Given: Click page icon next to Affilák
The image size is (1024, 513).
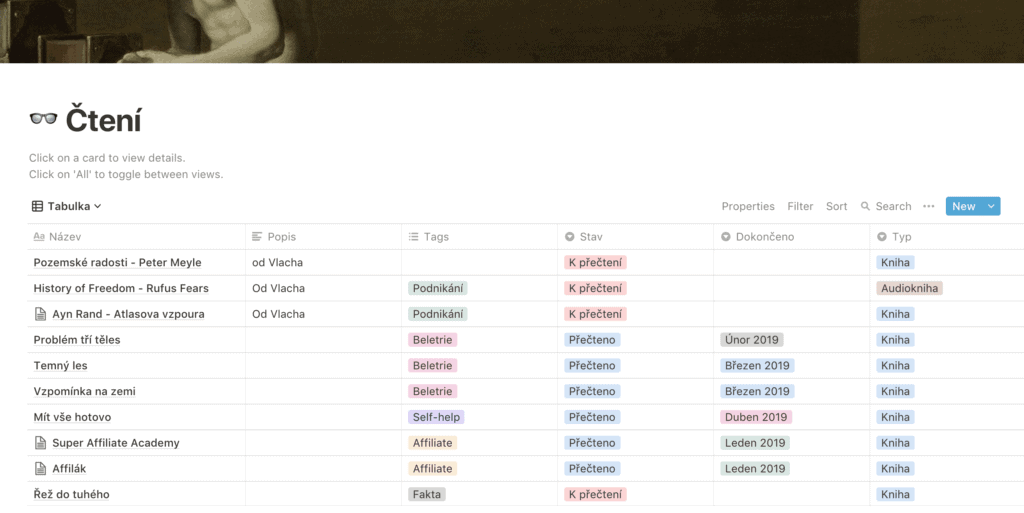Looking at the screenshot, I should [40, 469].
